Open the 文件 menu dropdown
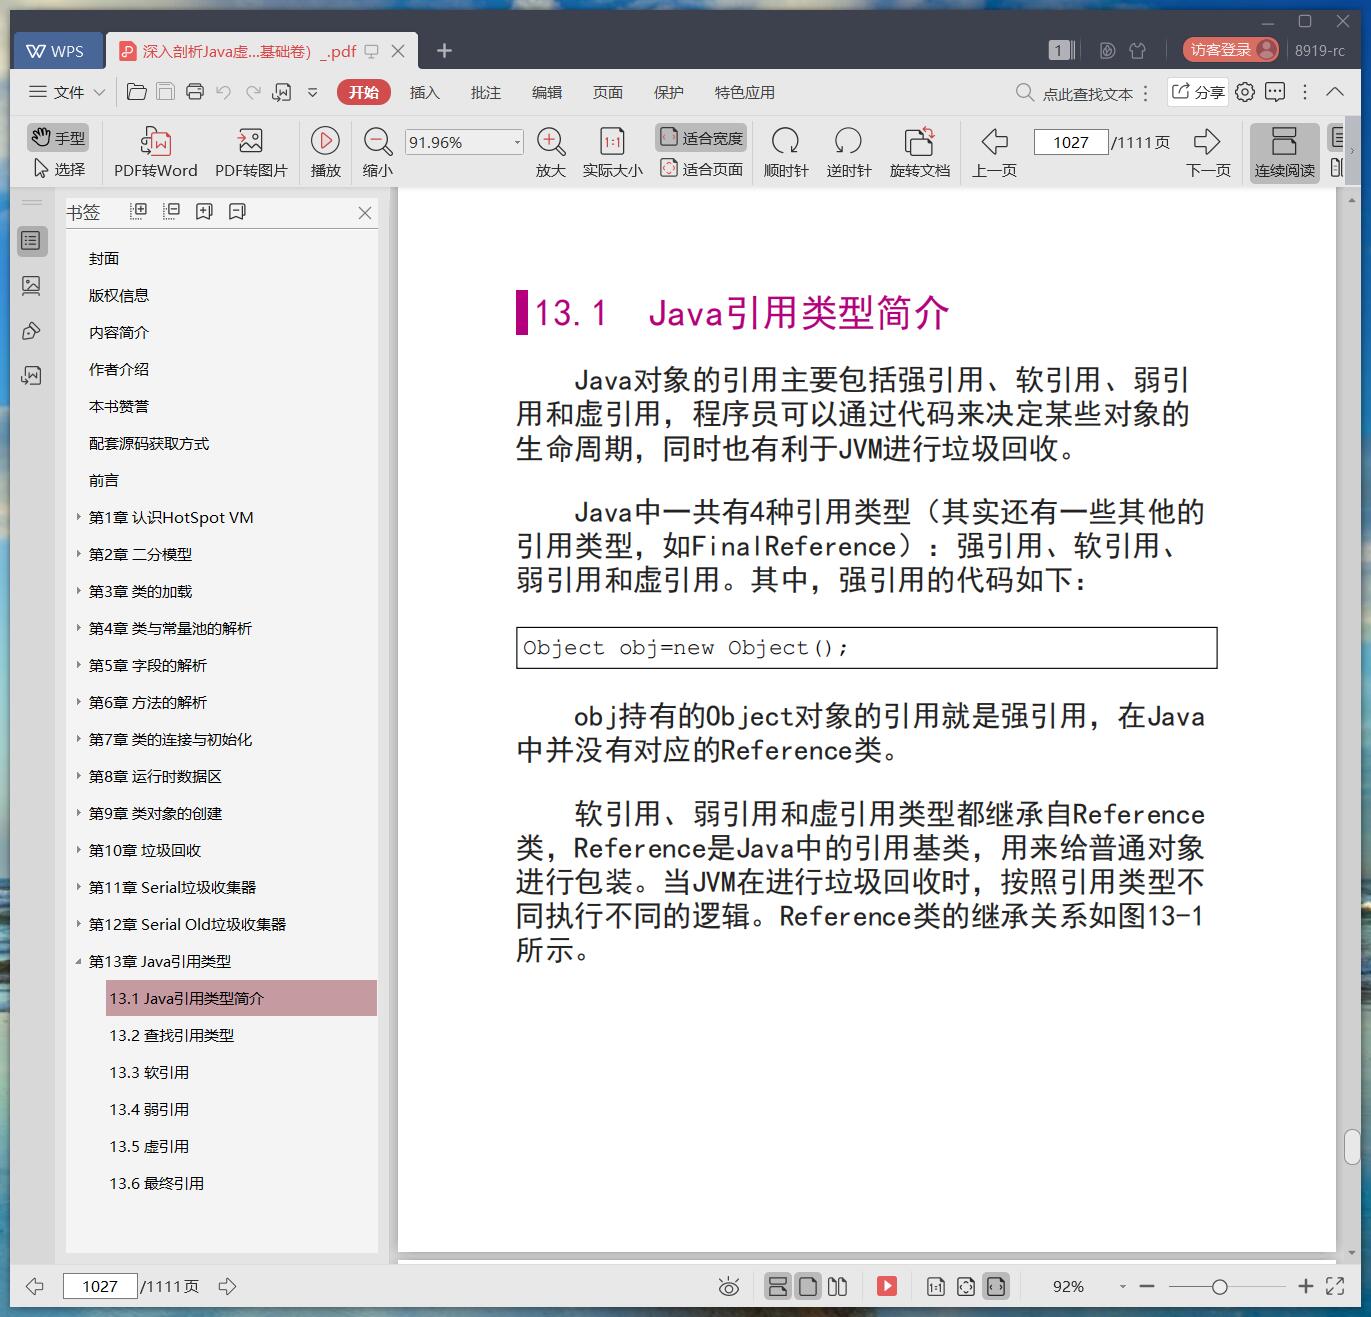1371x1317 pixels. (x=67, y=92)
